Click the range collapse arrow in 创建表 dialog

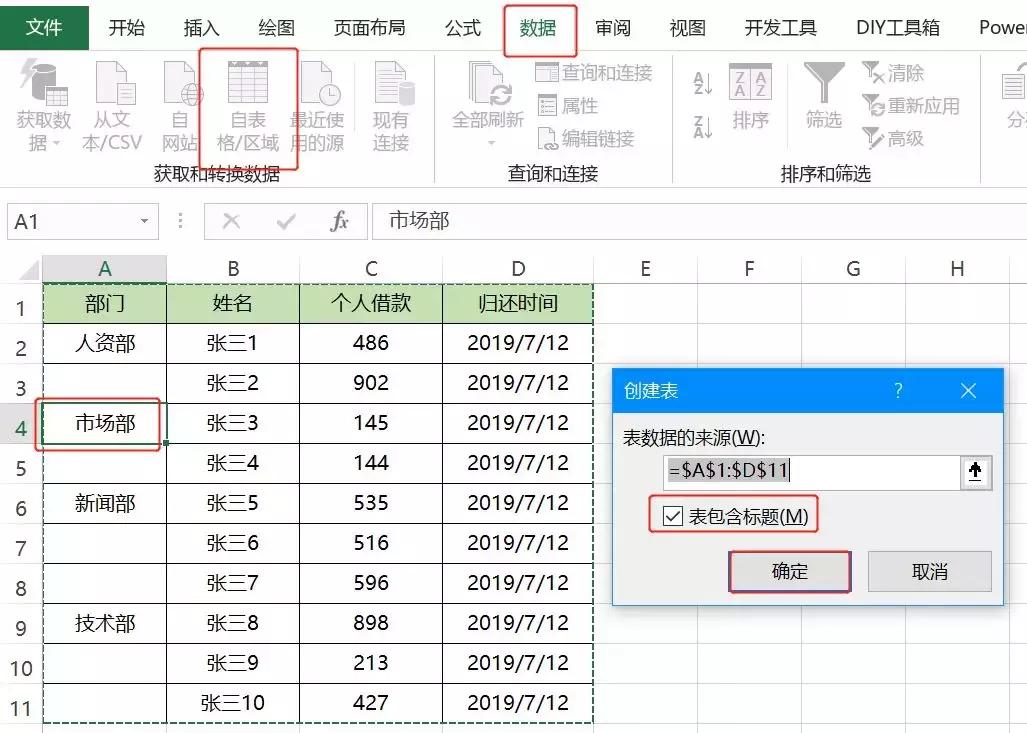pyautogui.click(x=975, y=471)
